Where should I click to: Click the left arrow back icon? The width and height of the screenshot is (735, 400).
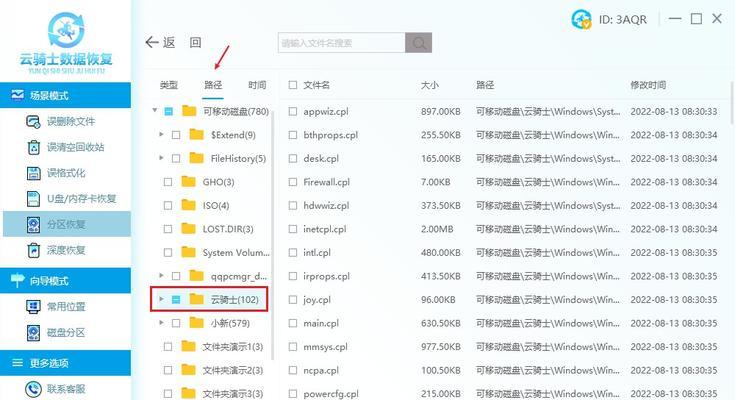[151, 43]
